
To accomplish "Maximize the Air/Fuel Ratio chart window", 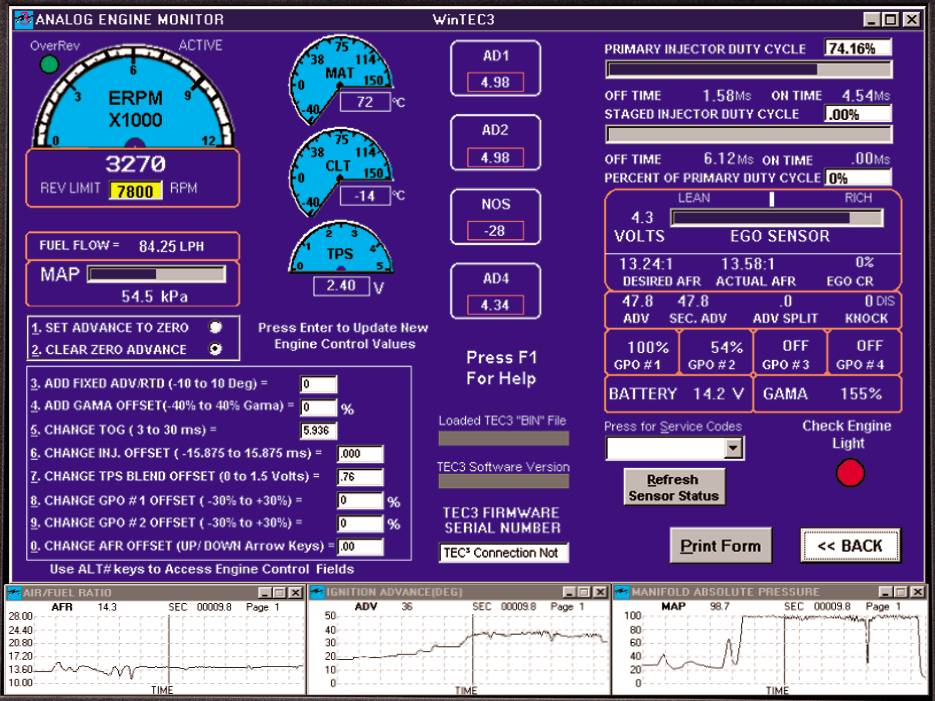I will (x=280, y=593).
